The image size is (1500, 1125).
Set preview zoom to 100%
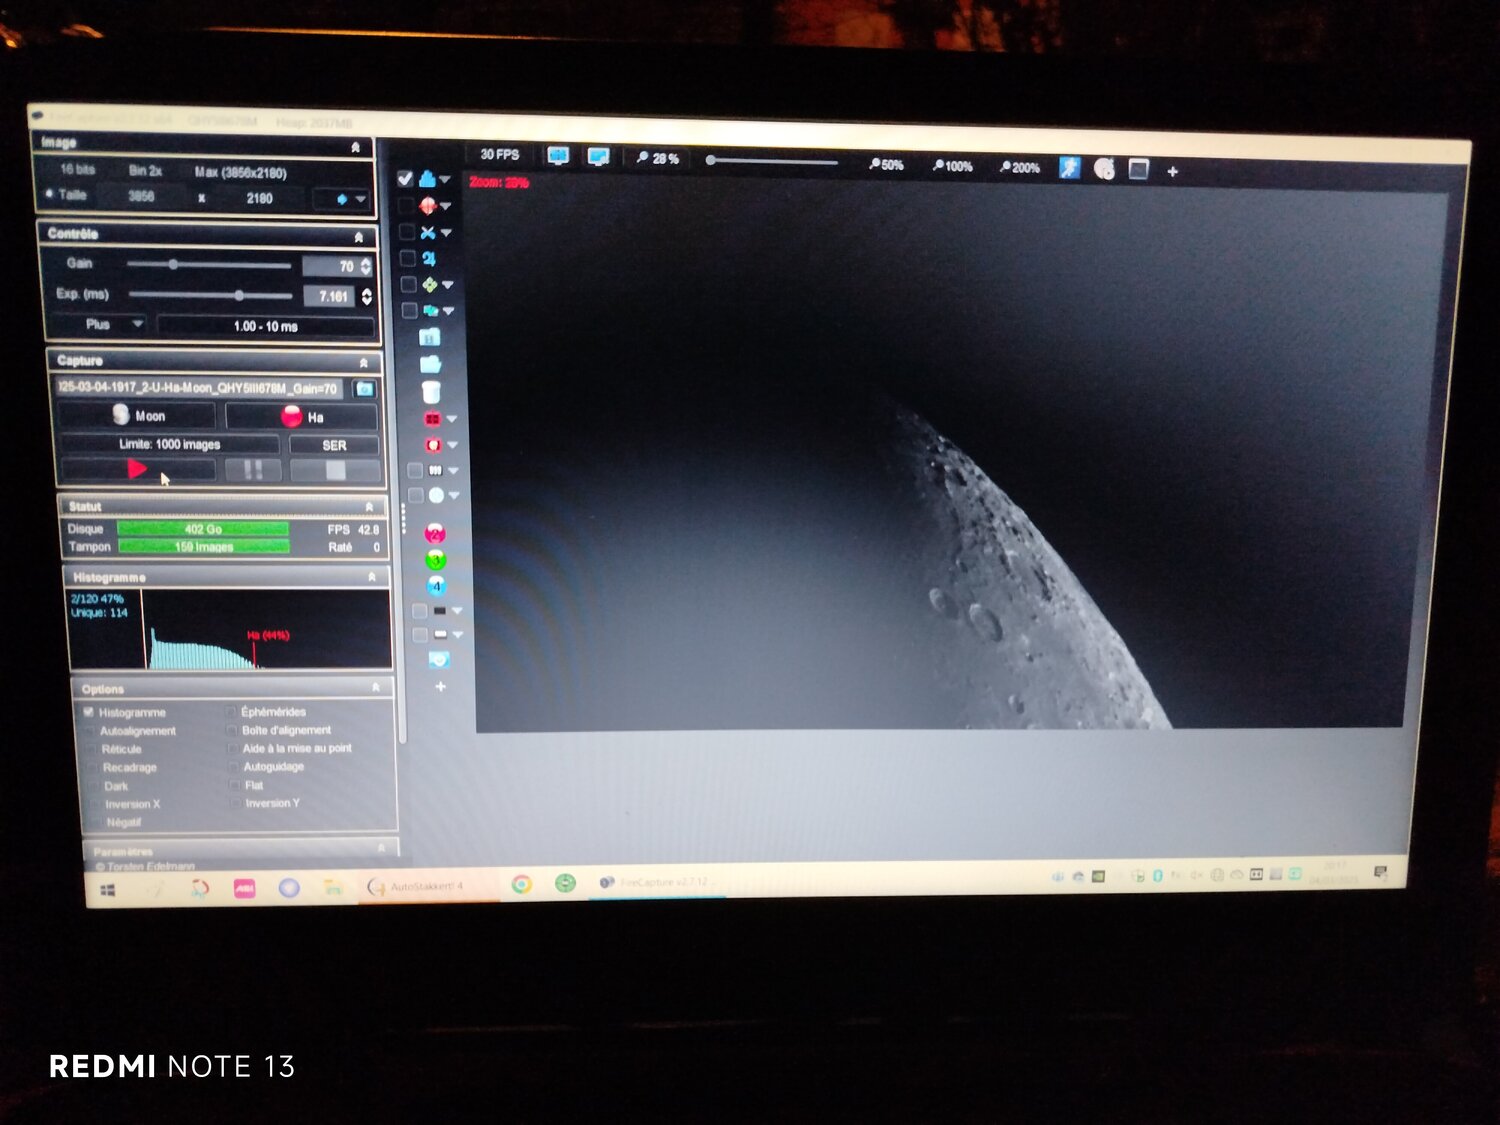(x=952, y=166)
